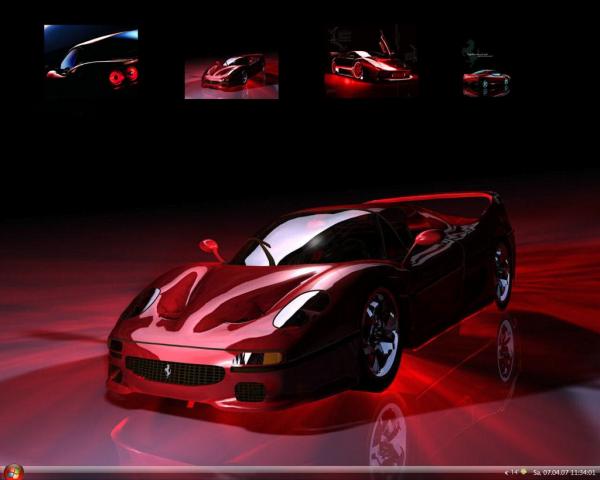Select the Ferrari with open door thumbnail
The height and width of the screenshot is (480, 600).
click(x=372, y=59)
